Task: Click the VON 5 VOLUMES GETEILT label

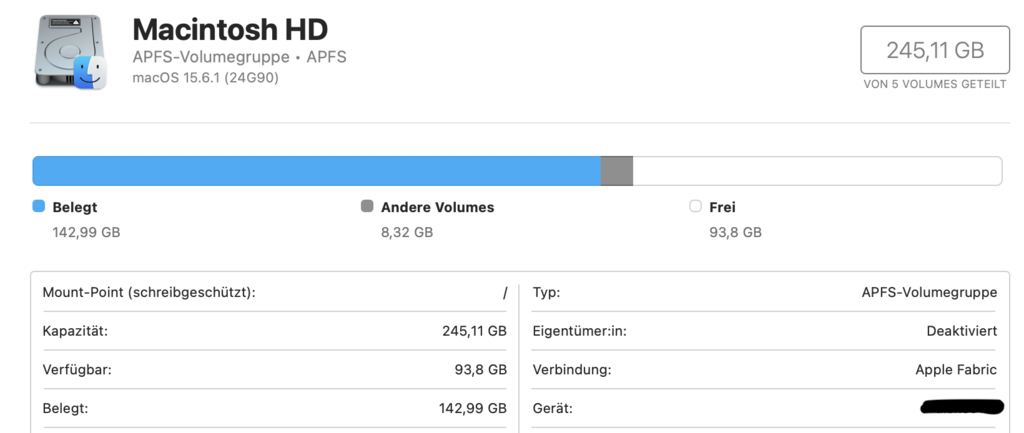Action: click(x=935, y=85)
